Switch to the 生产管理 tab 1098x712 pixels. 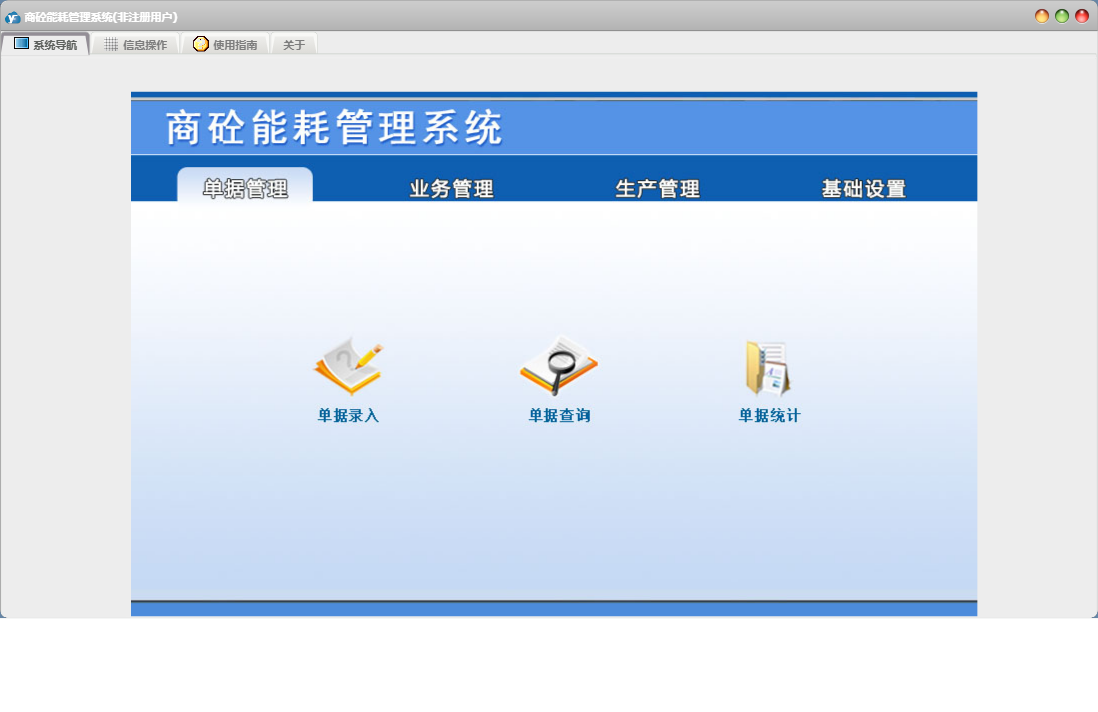657,188
